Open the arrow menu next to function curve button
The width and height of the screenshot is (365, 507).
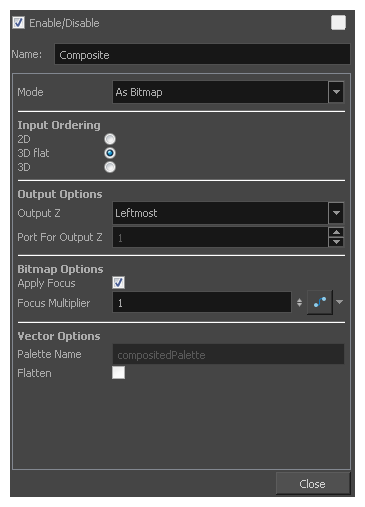pyautogui.click(x=339, y=302)
